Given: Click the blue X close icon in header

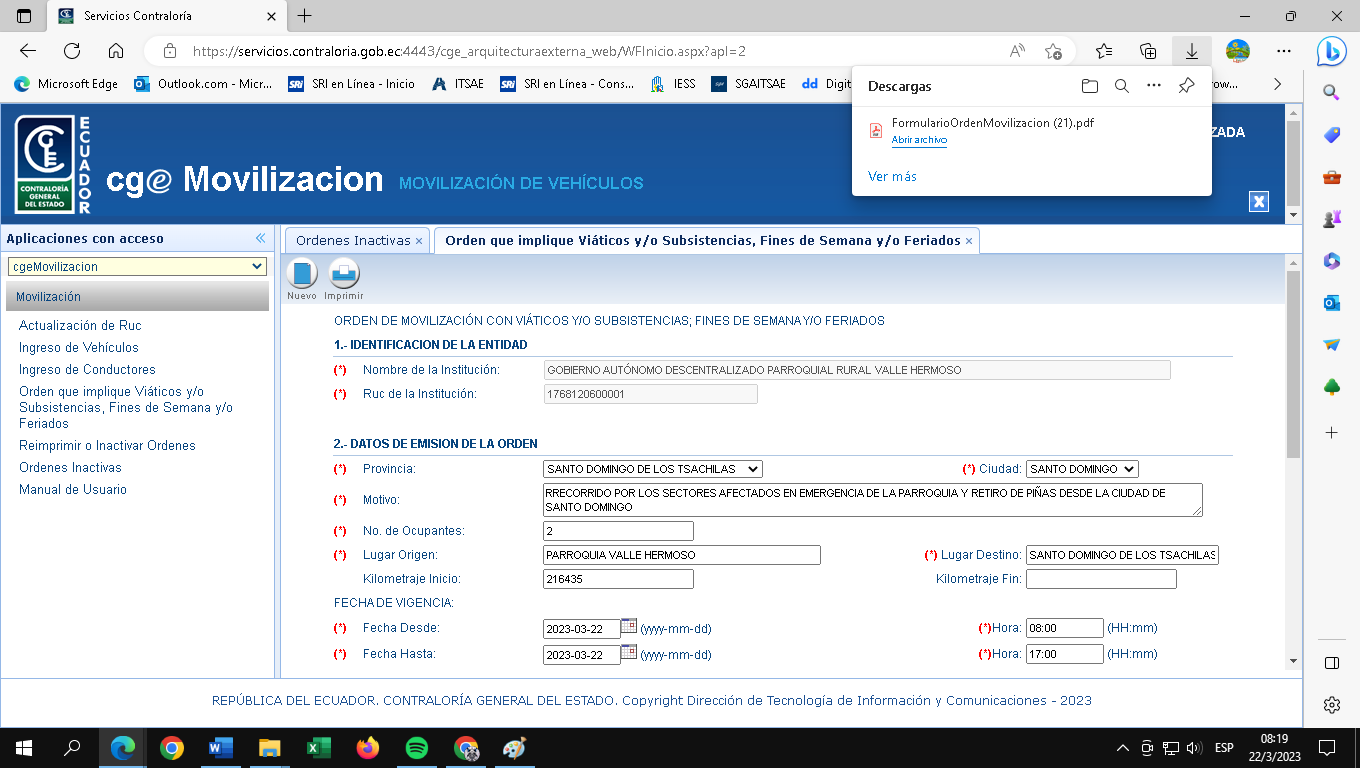Looking at the screenshot, I should pyautogui.click(x=1259, y=201).
